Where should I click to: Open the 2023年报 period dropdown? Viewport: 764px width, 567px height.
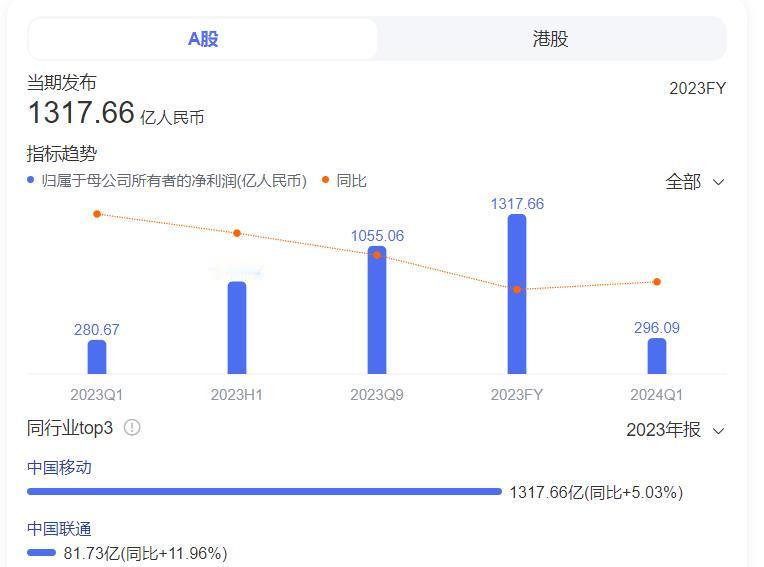[x=675, y=430]
